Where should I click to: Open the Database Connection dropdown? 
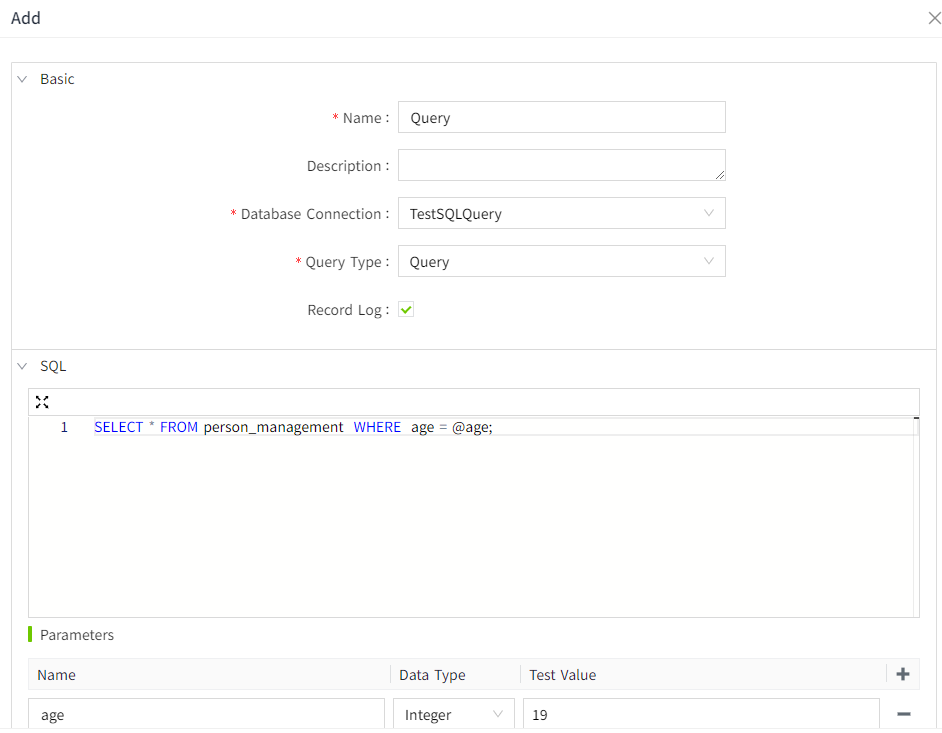click(561, 214)
